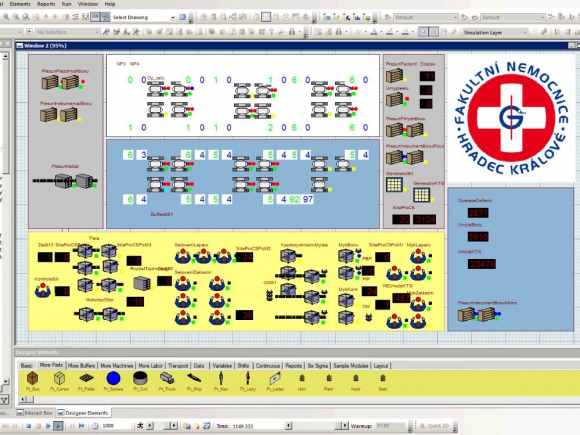
Task: Click the KontrolaSit labor figure
Action: click(x=43, y=290)
